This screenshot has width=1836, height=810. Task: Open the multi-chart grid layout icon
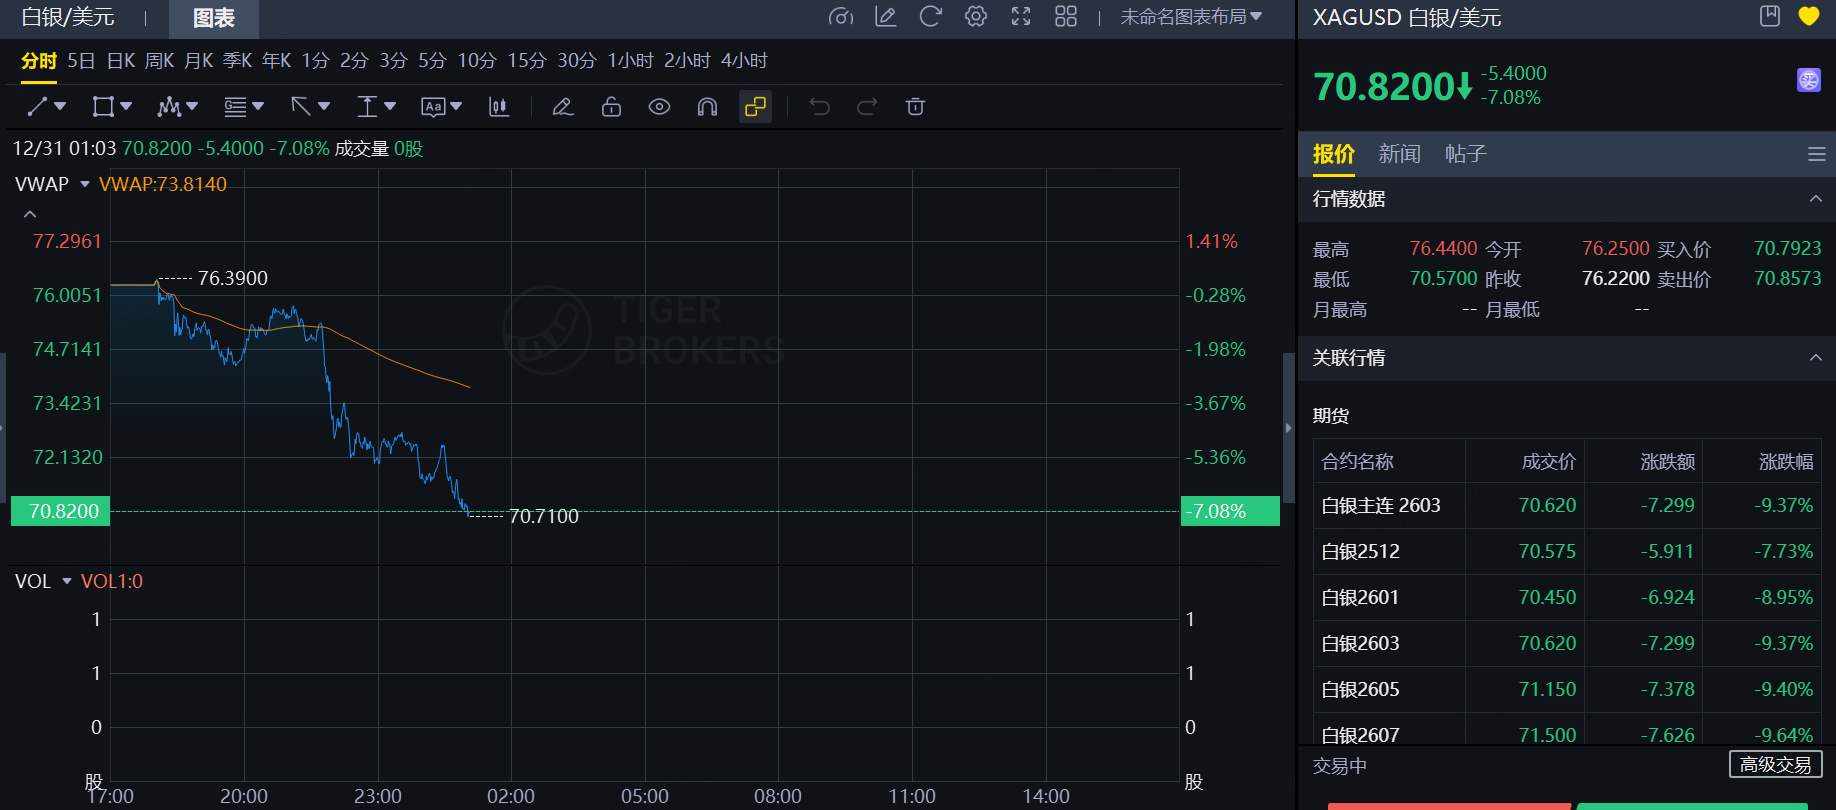coord(1066,17)
